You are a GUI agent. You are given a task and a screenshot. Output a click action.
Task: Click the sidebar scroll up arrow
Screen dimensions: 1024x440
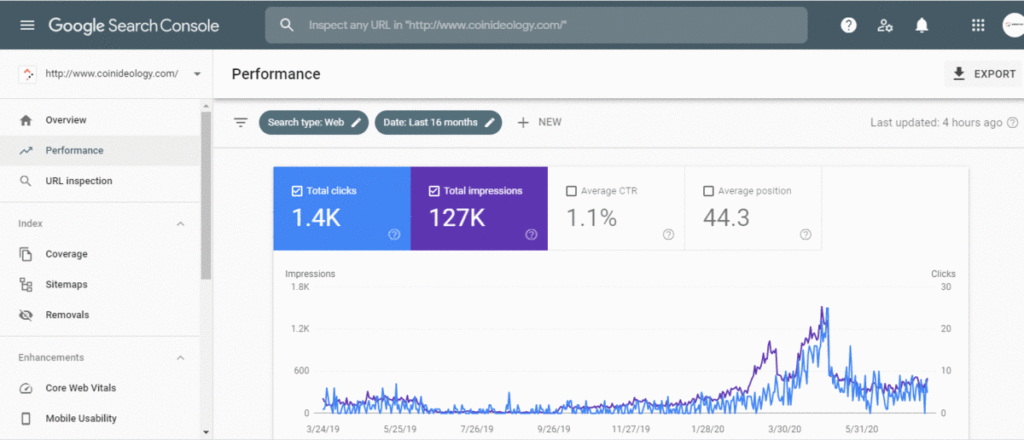206,106
